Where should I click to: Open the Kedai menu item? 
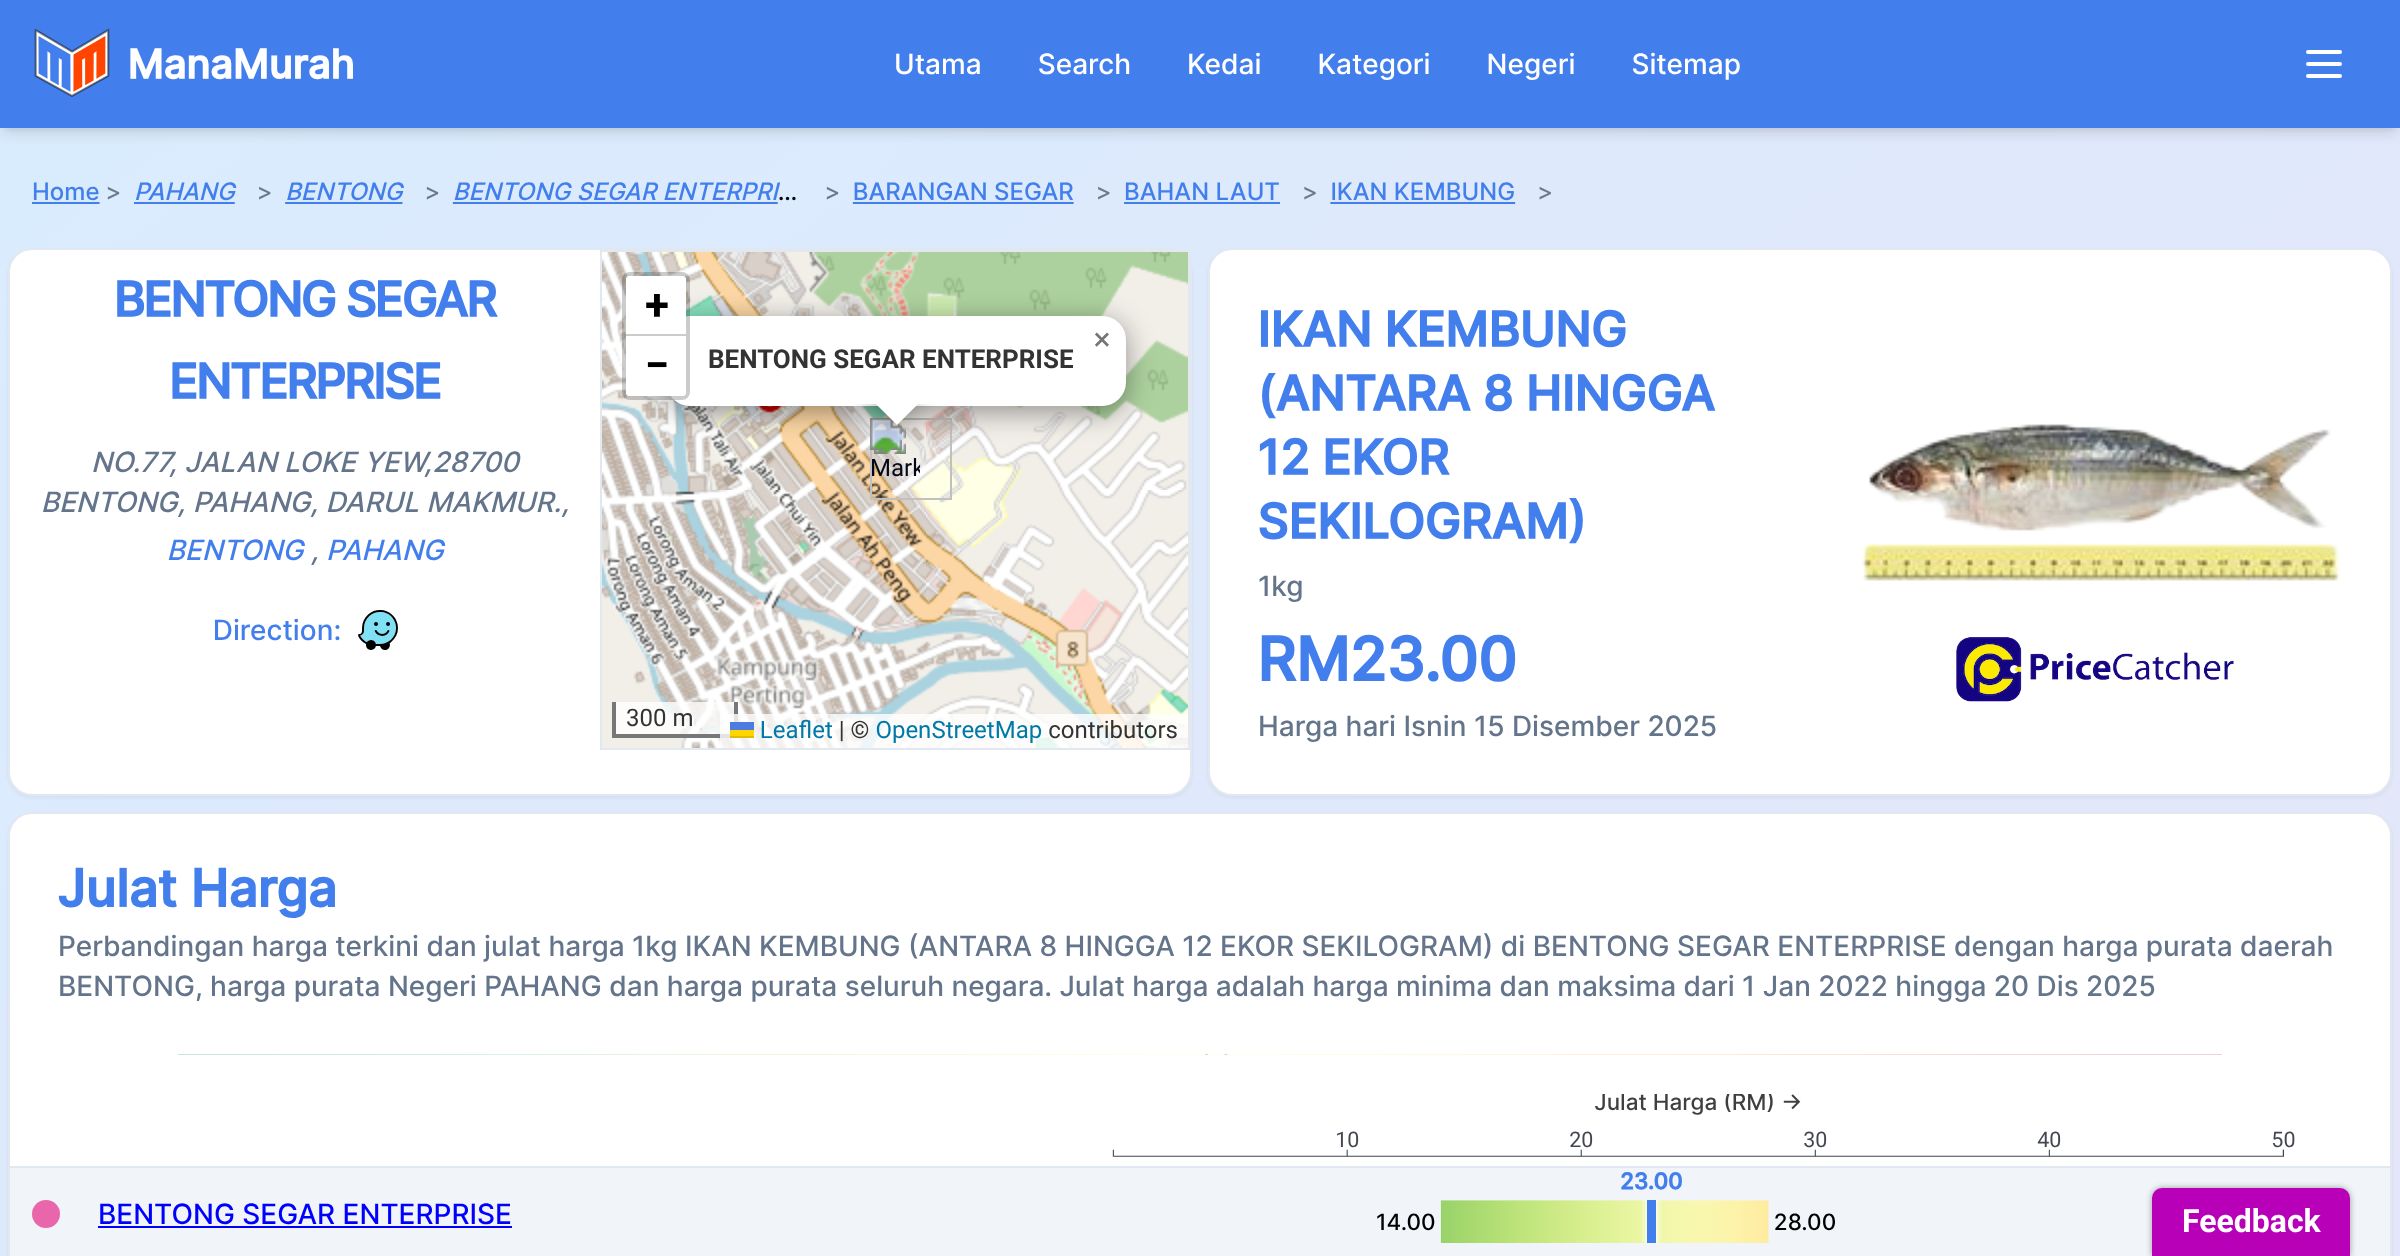click(1223, 64)
